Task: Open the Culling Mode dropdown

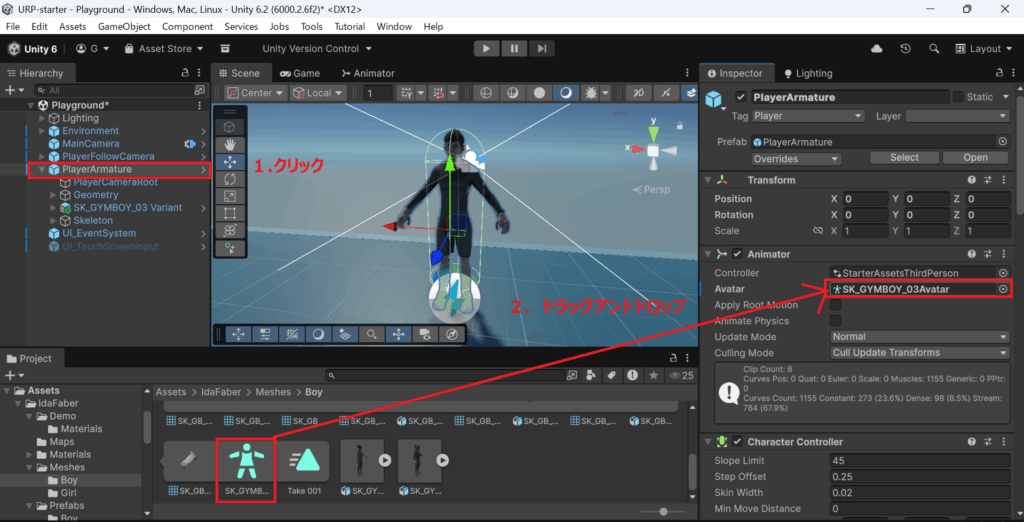Action: (x=919, y=353)
